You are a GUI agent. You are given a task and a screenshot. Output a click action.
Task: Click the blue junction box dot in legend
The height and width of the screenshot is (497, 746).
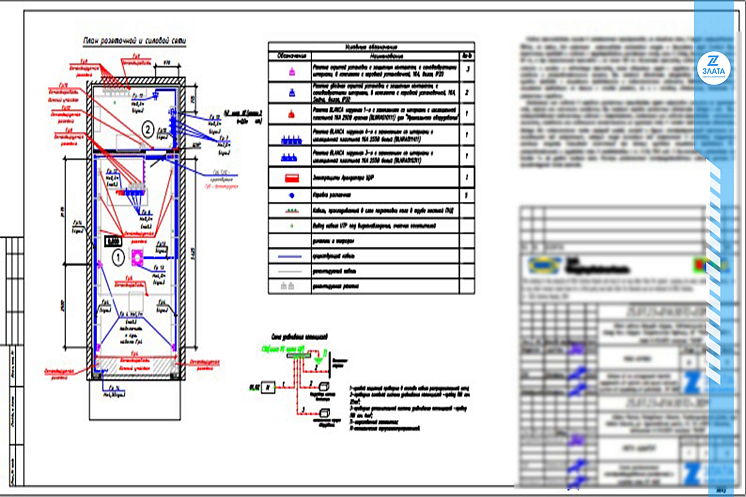tap(290, 194)
